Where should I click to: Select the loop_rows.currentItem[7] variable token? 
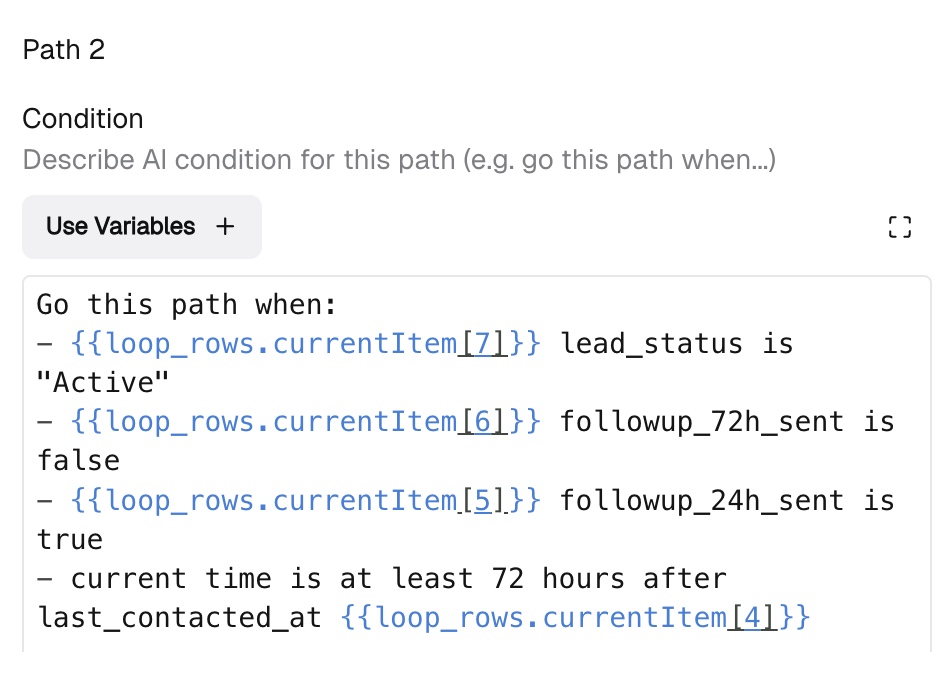coord(307,344)
